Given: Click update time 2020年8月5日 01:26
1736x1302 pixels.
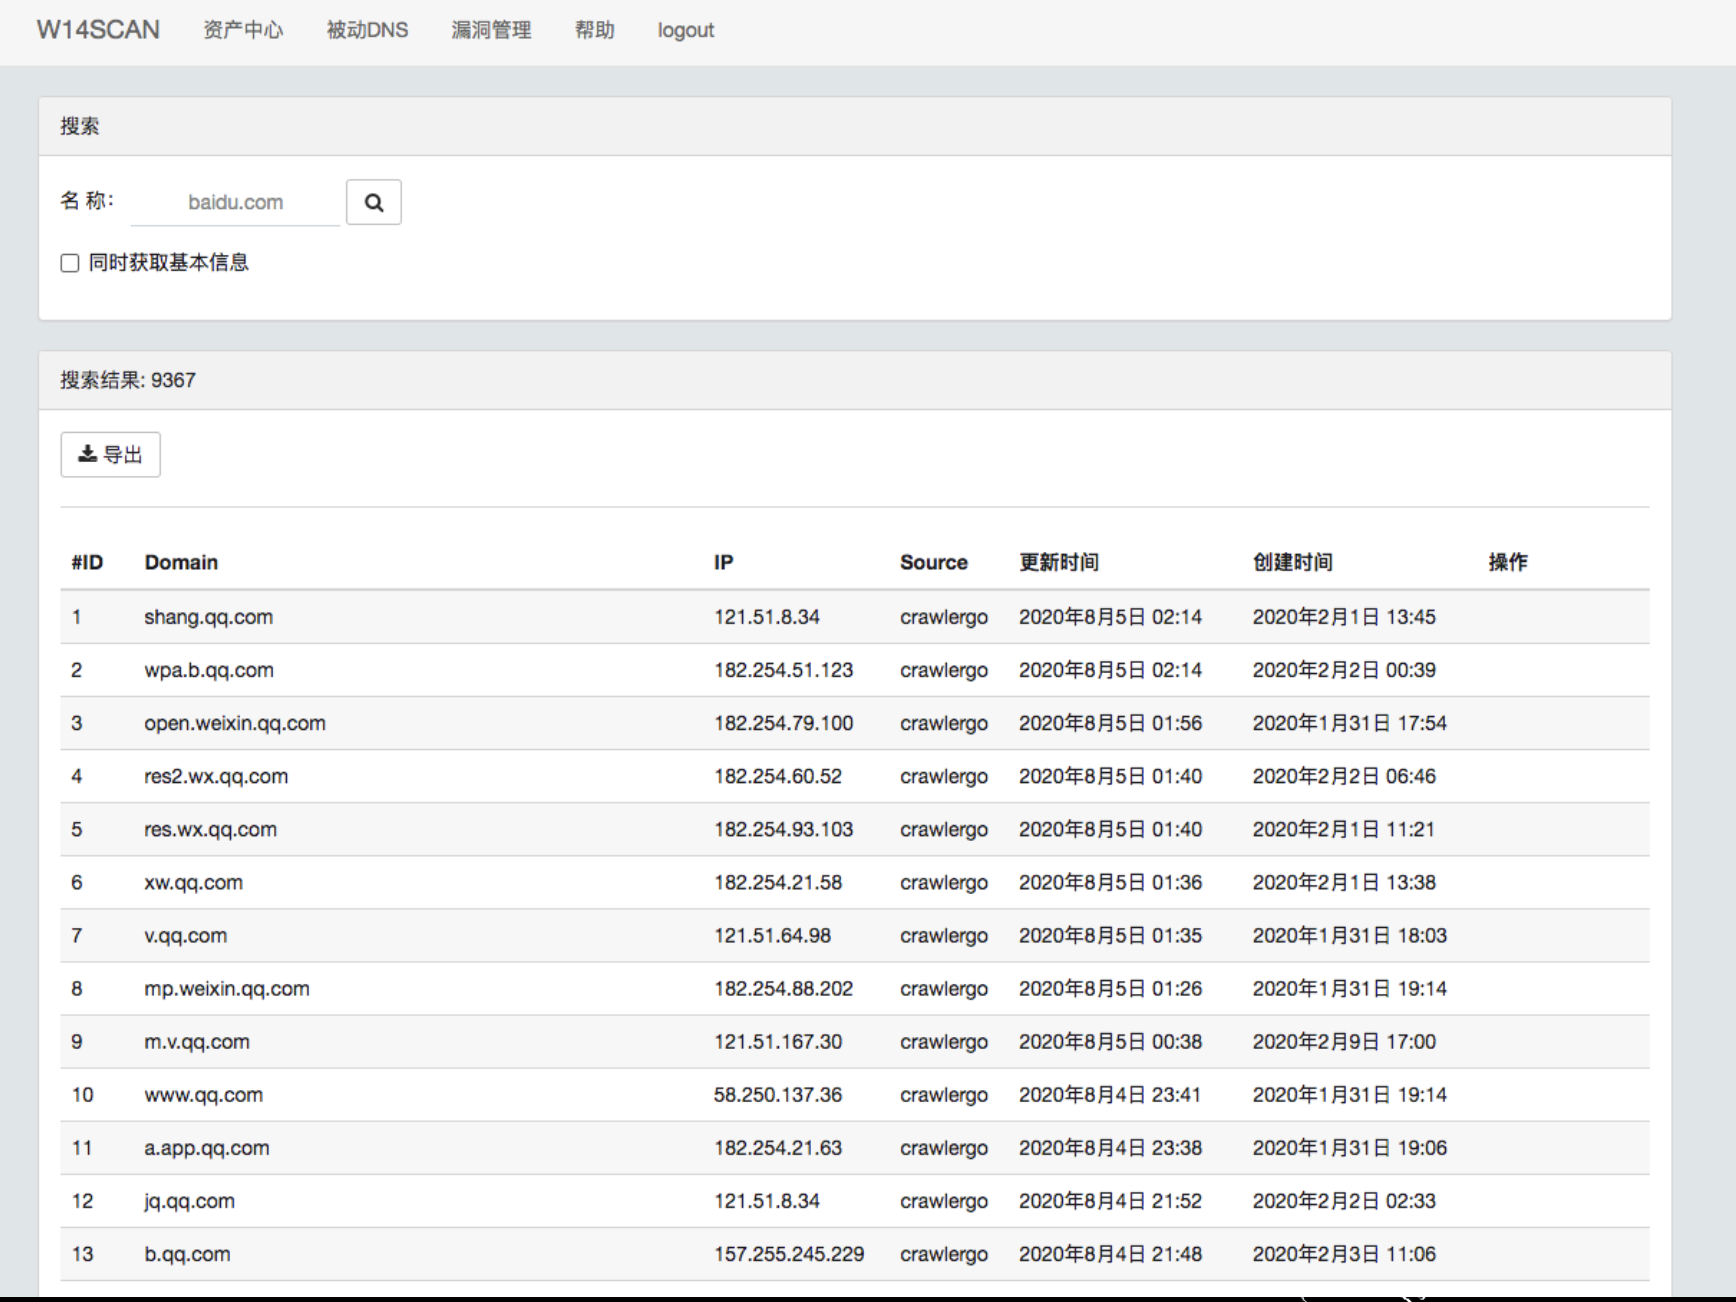Looking at the screenshot, I should click(1110, 988).
